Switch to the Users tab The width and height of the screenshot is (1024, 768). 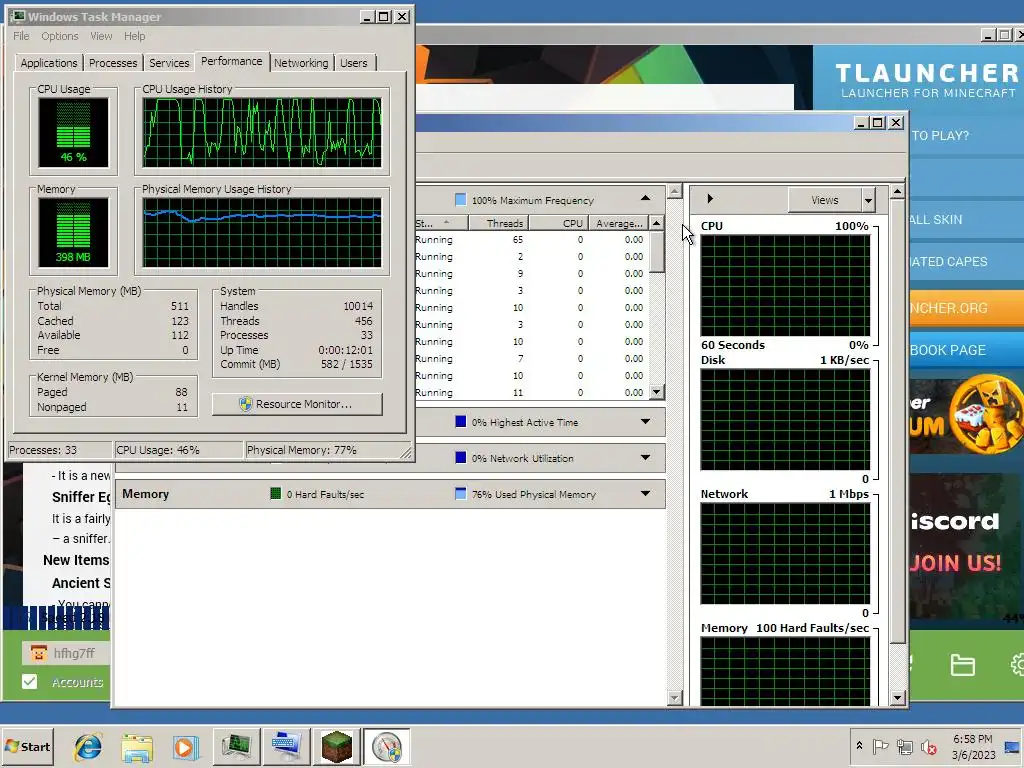tap(353, 63)
